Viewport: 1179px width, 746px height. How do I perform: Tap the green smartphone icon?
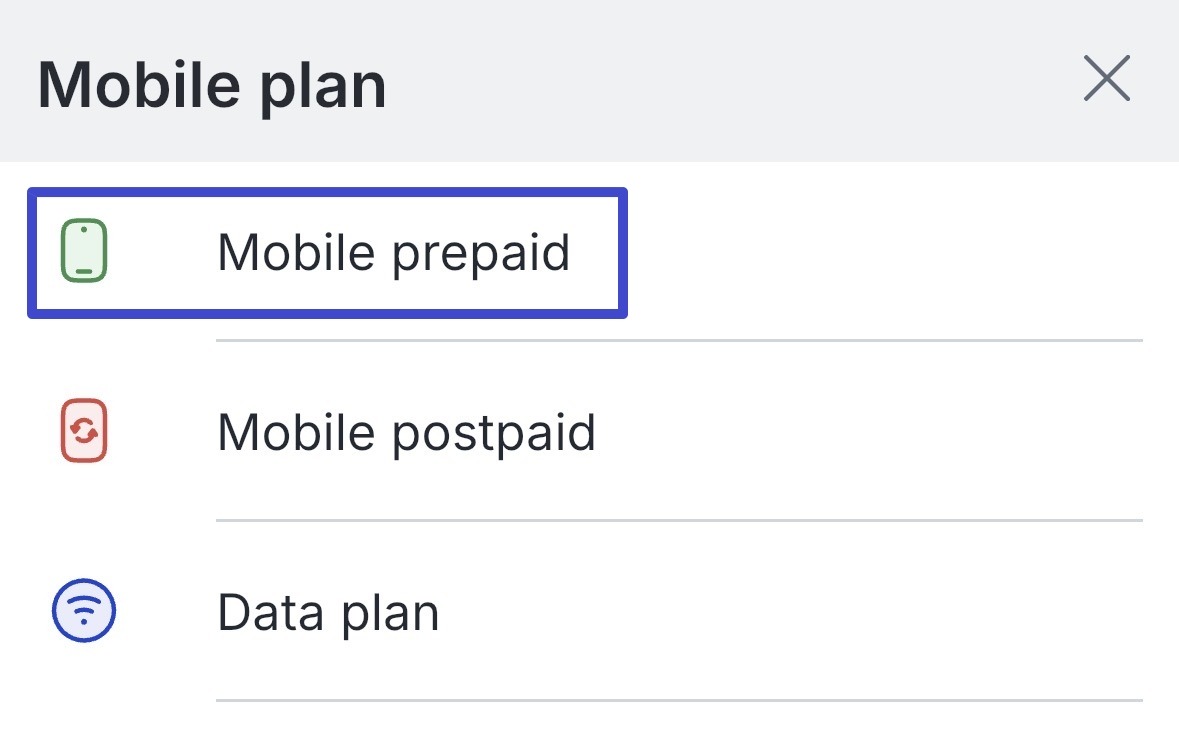84,252
